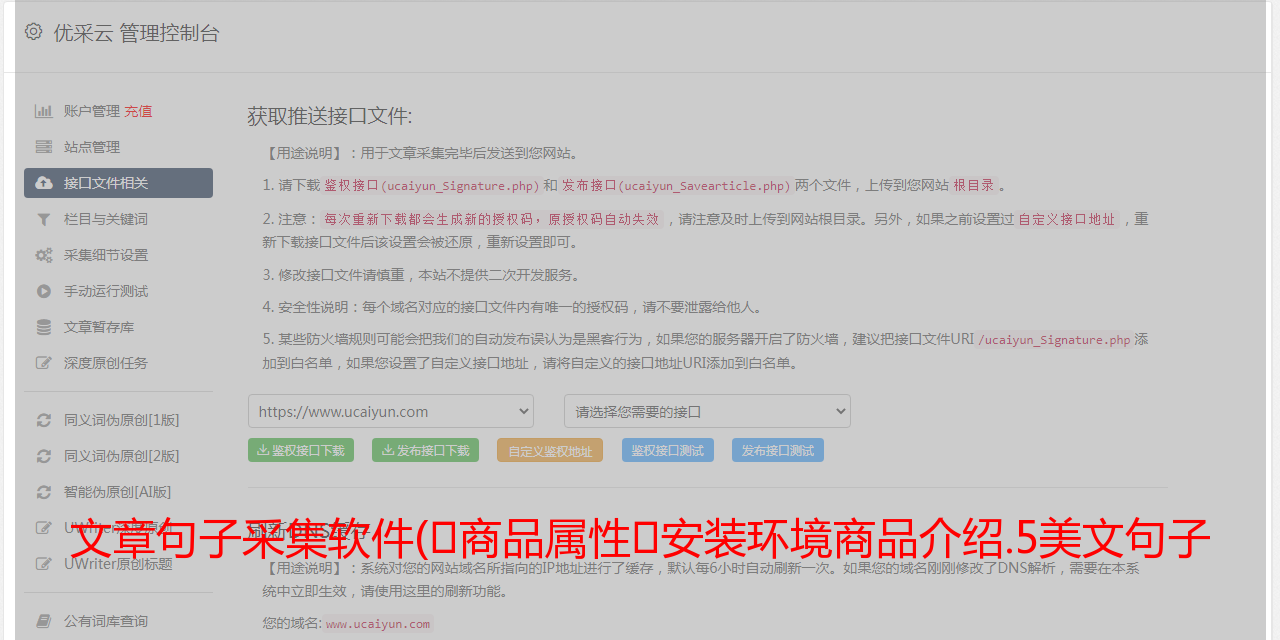Image resolution: width=1280 pixels, height=640 pixels.
Task: Click the green 鉴权接口下载 button
Action: (300, 450)
